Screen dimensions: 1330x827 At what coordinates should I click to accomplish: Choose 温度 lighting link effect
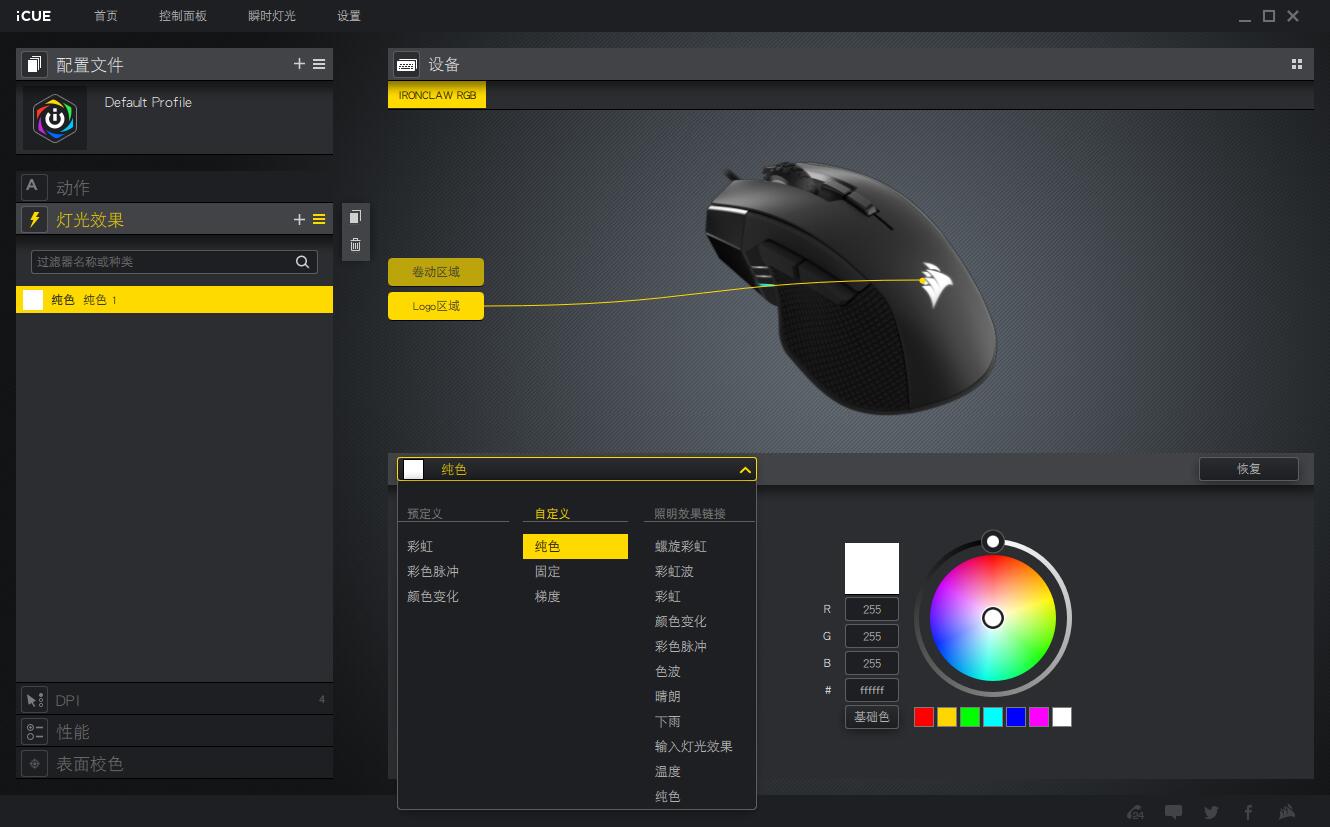667,772
